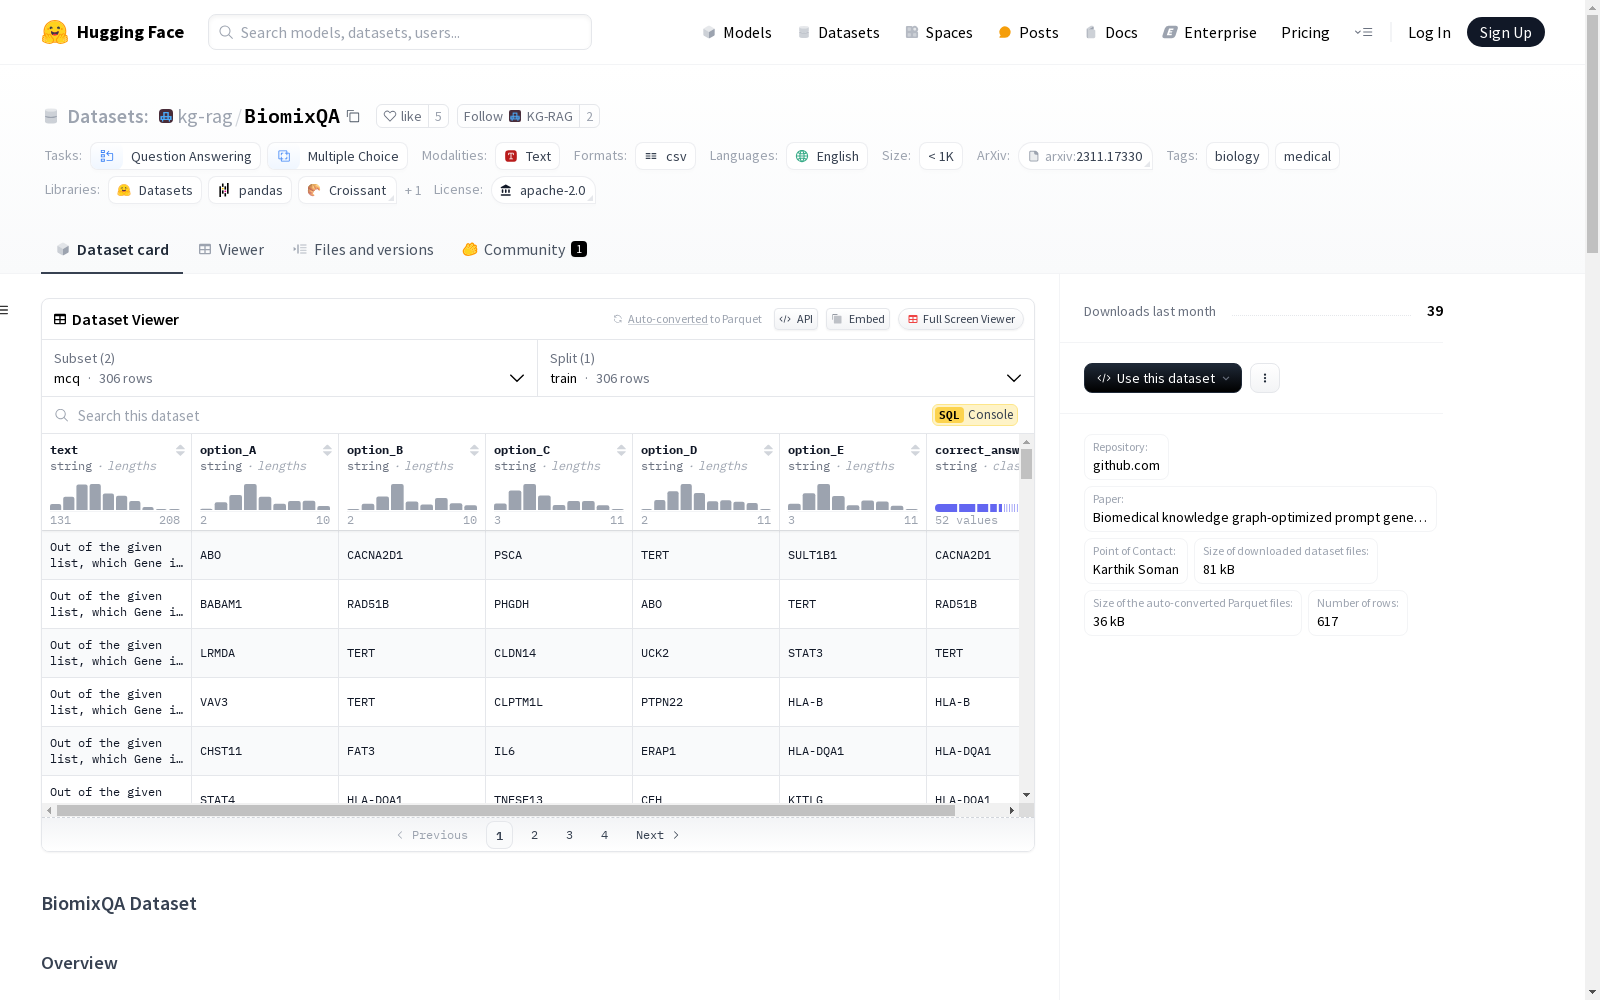Viewport: 1600px width, 1000px height.
Task: Click the biology tag
Action: (1237, 156)
